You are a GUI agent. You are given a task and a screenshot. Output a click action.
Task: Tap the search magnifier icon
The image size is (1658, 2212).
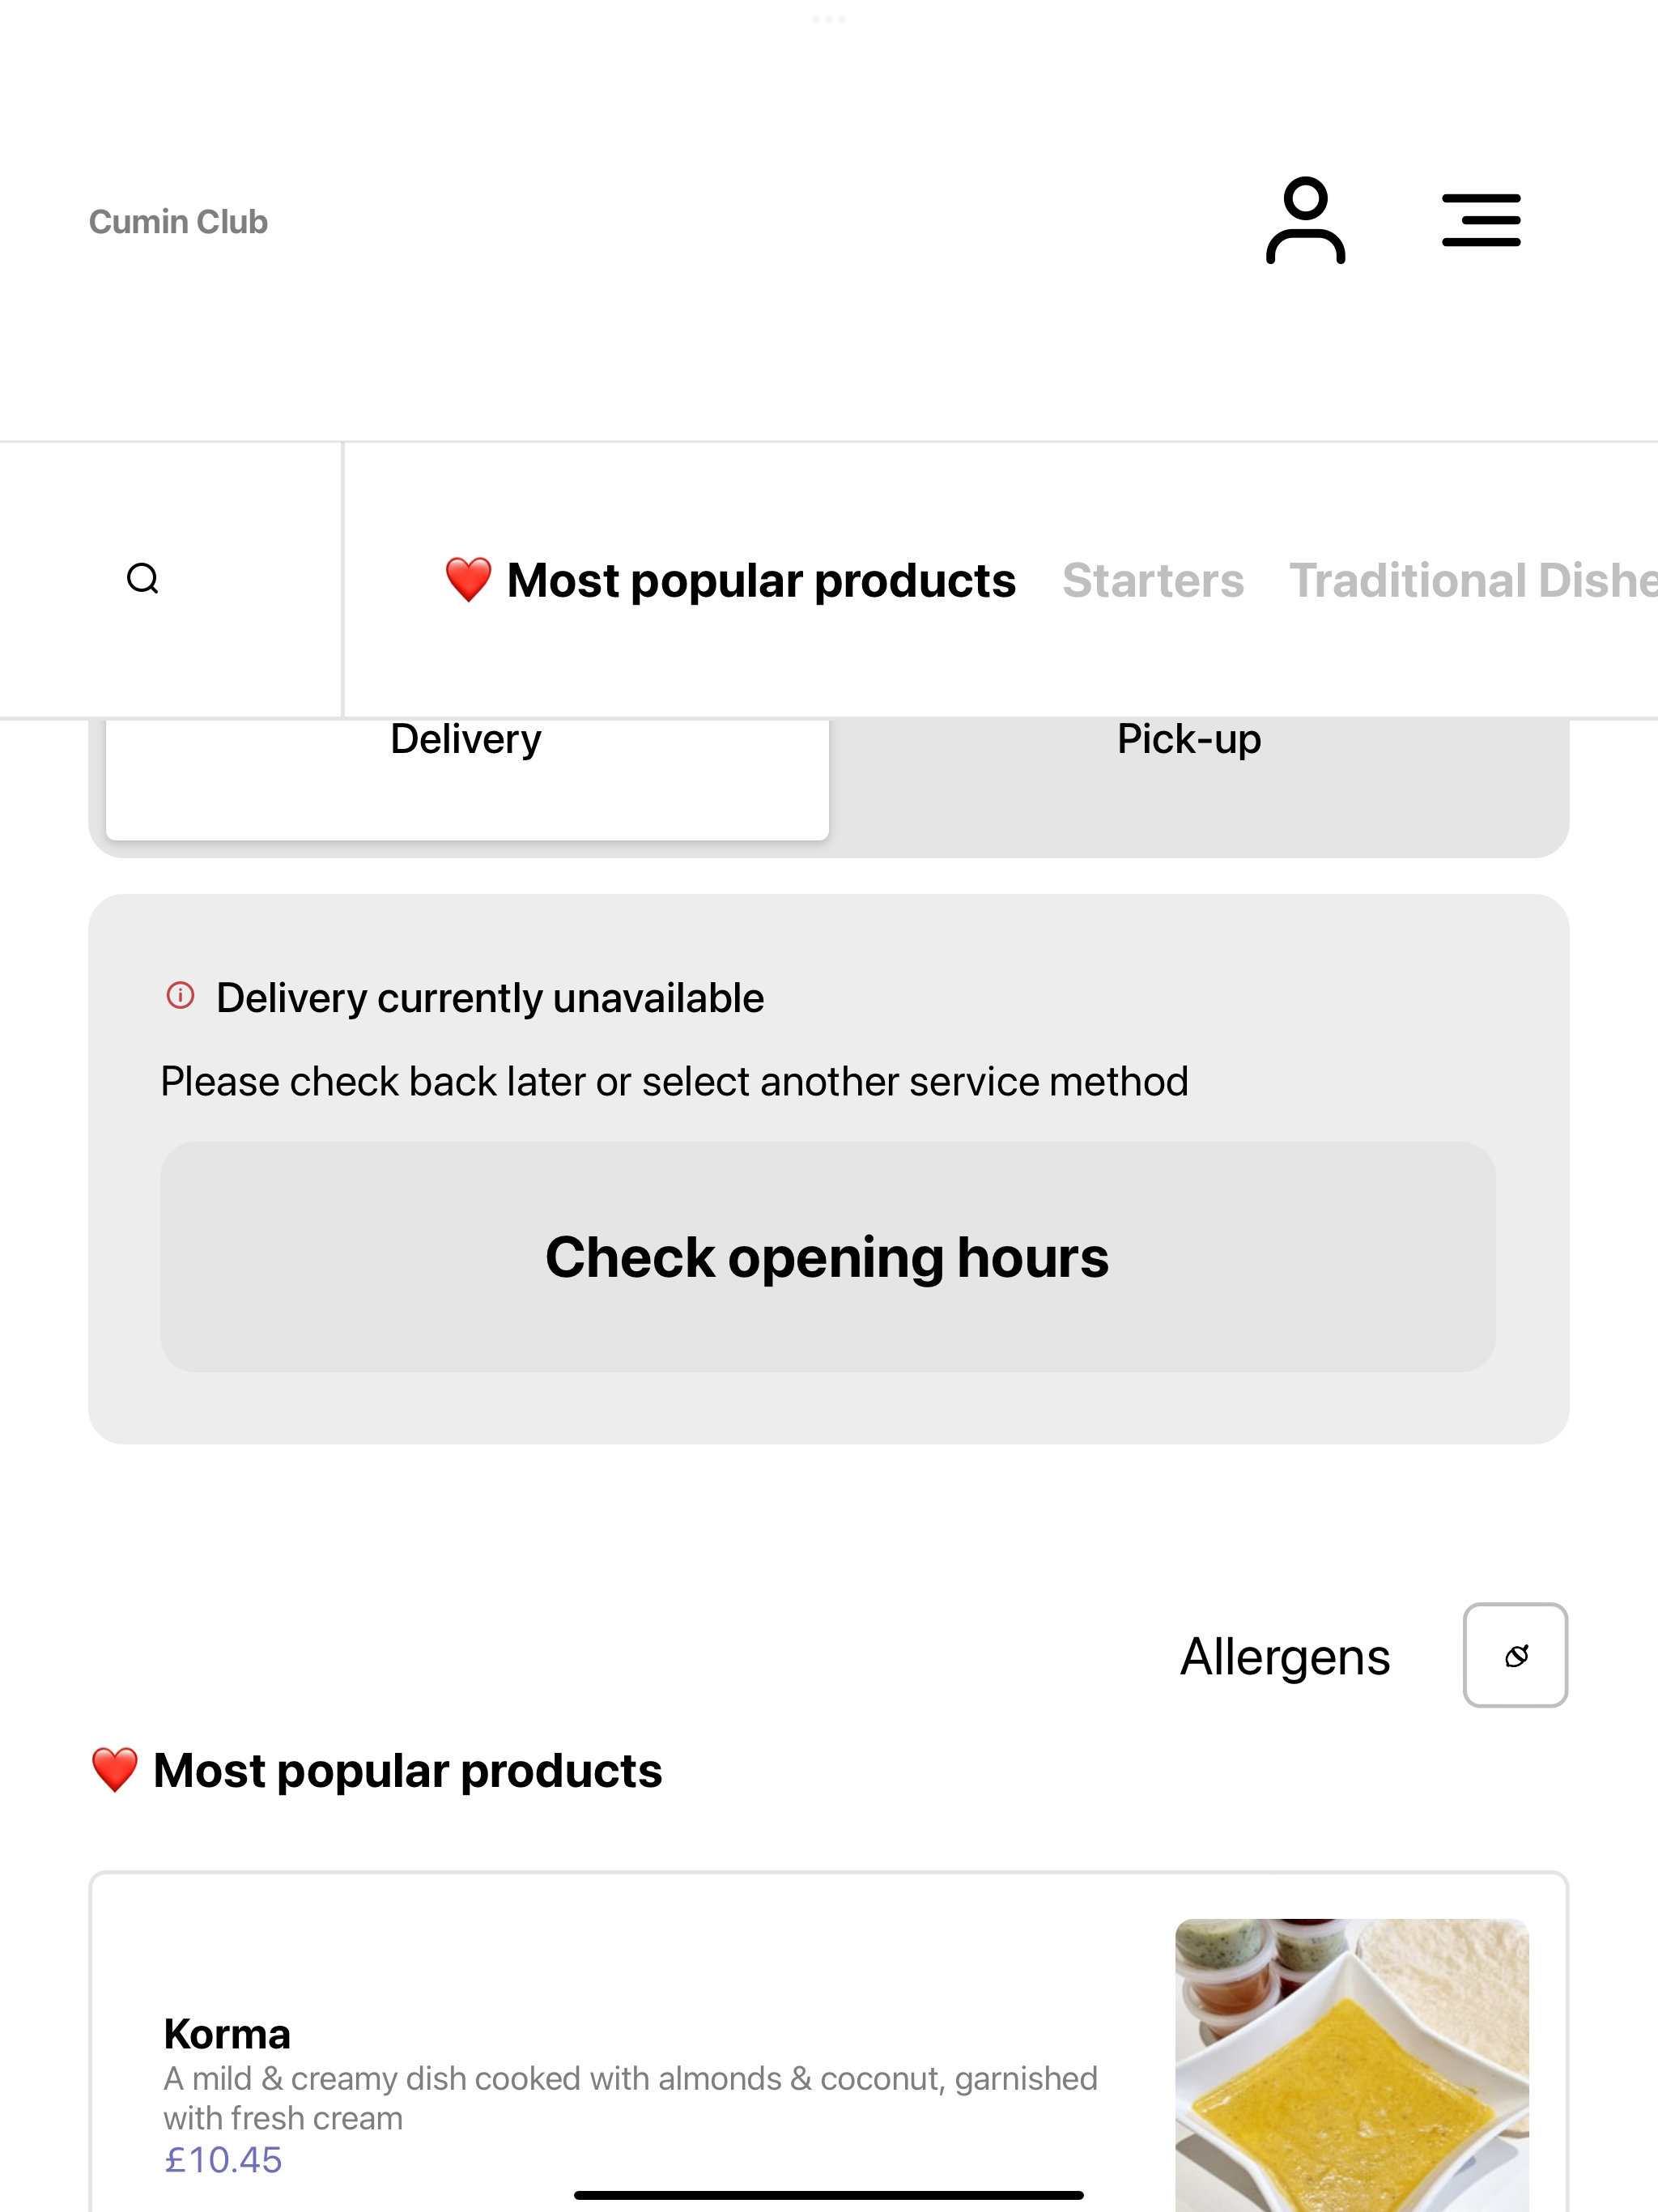click(x=143, y=579)
